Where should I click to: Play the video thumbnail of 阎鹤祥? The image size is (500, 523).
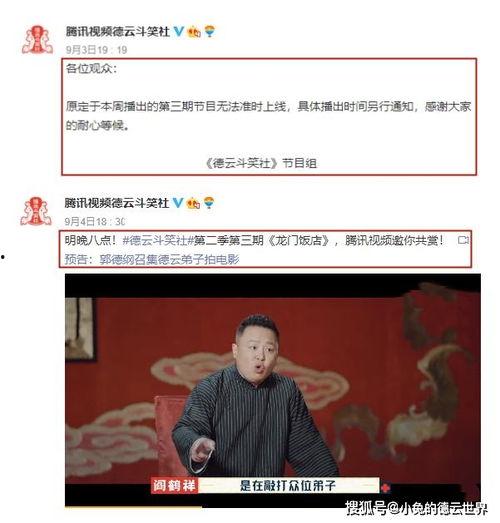tap(273, 390)
